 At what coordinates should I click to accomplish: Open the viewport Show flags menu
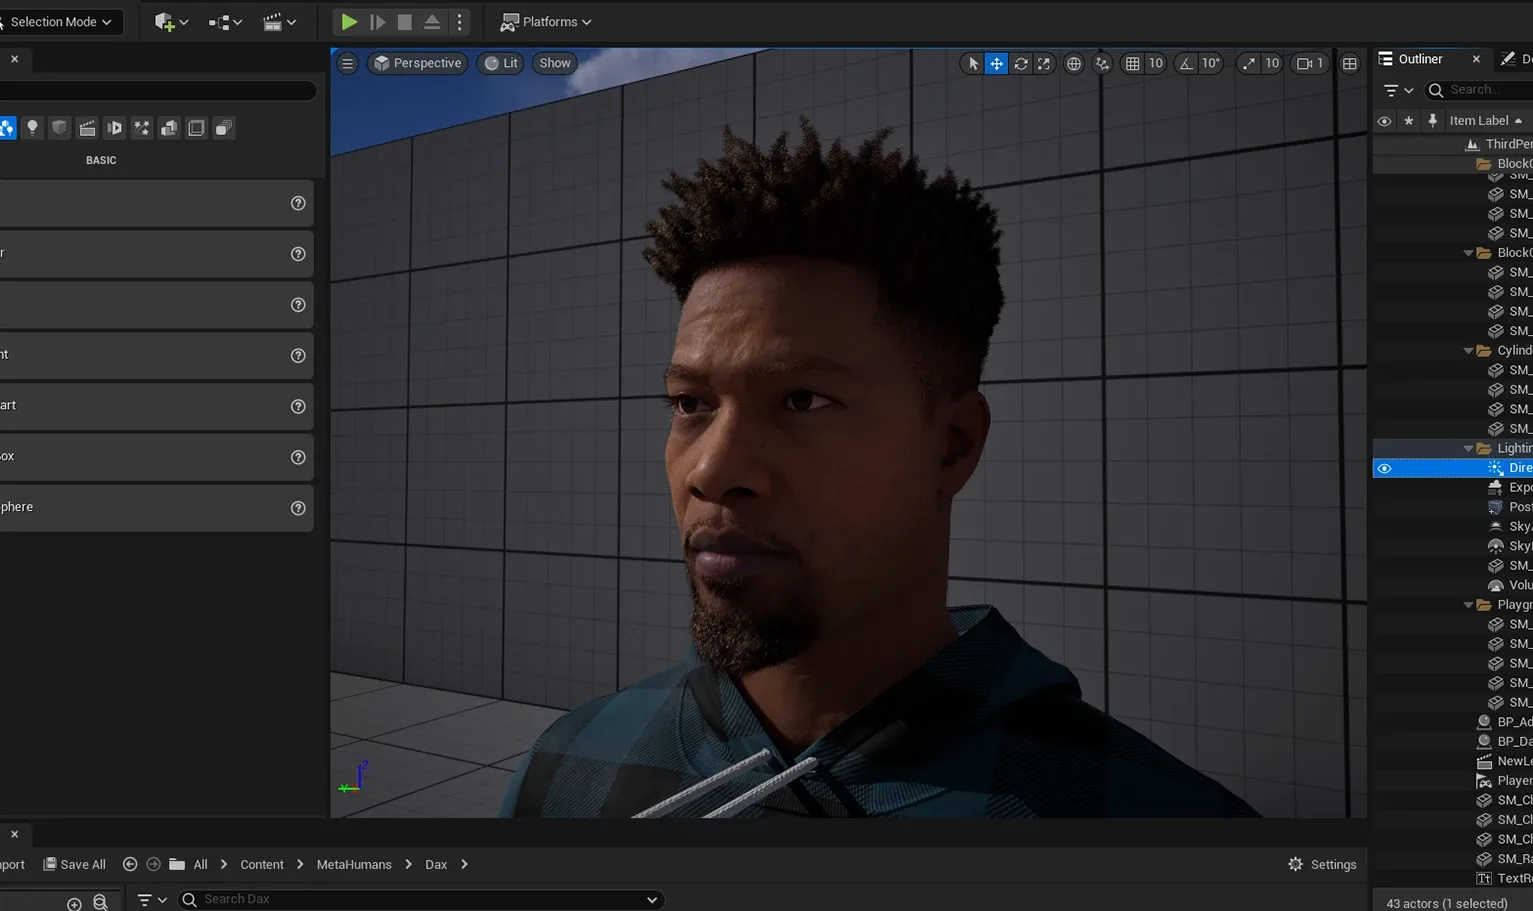pyautogui.click(x=555, y=63)
